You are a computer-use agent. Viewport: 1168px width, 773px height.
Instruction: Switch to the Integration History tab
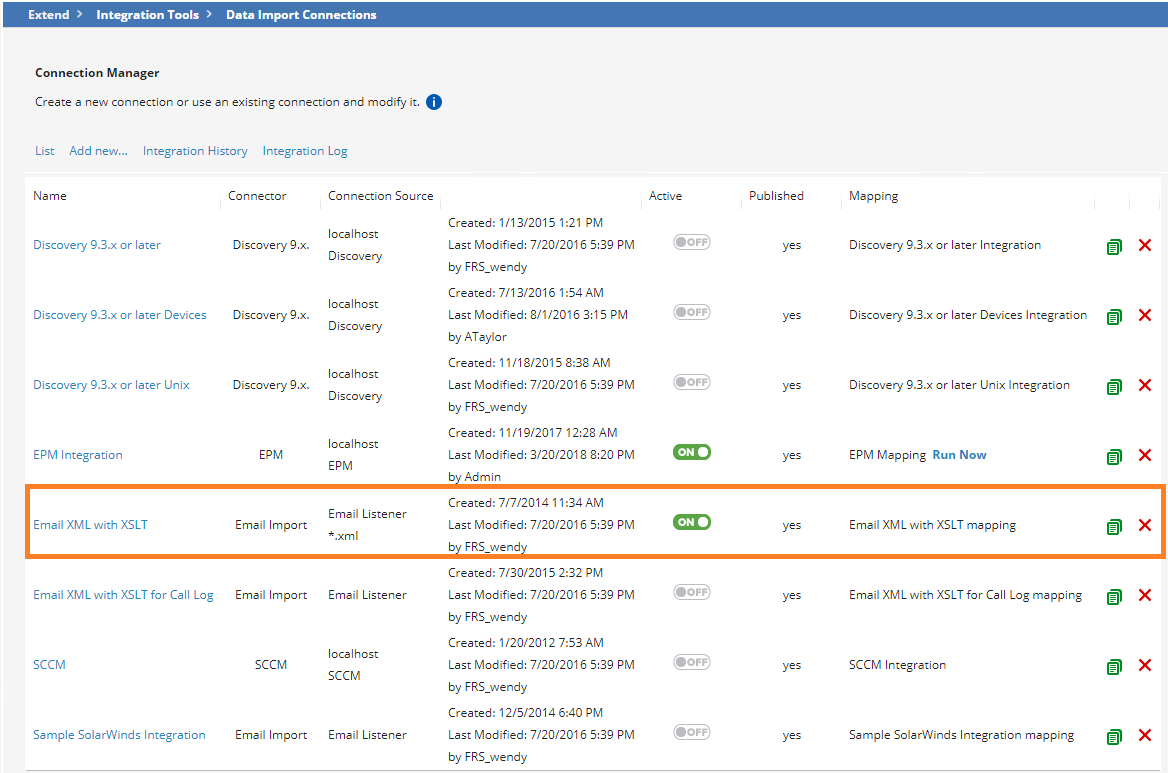point(194,150)
